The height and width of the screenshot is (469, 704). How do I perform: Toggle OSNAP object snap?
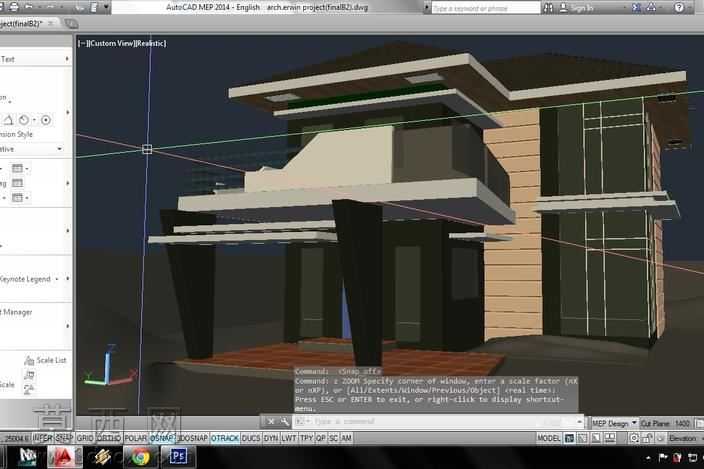click(163, 438)
